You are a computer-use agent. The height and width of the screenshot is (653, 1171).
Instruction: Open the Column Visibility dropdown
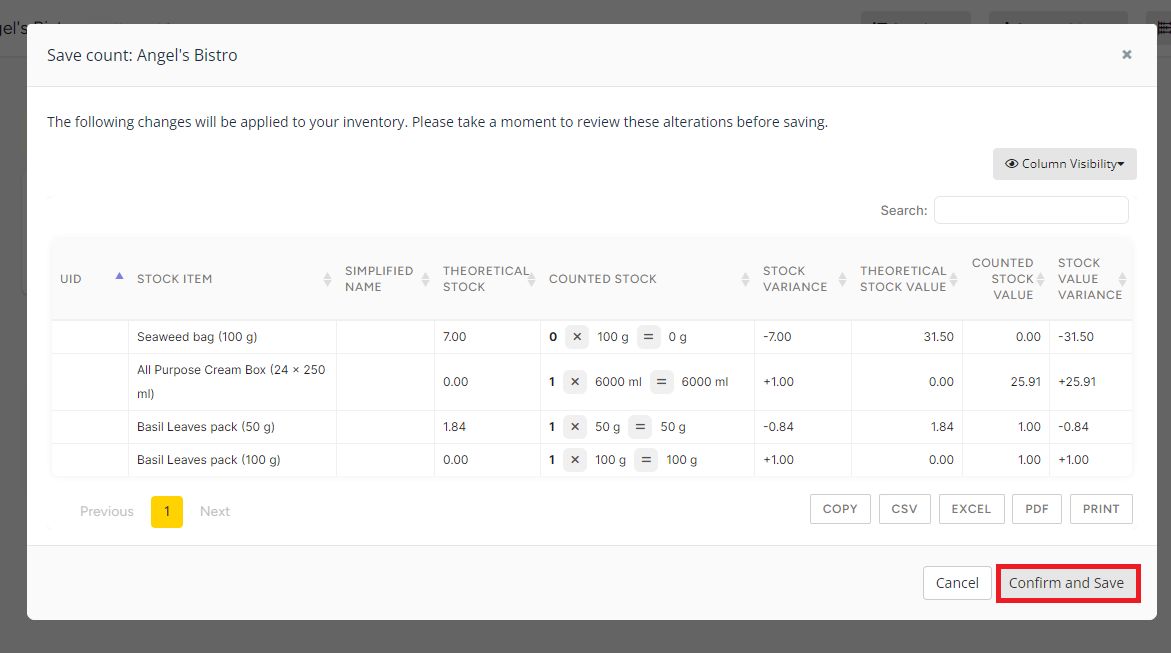click(x=1064, y=164)
